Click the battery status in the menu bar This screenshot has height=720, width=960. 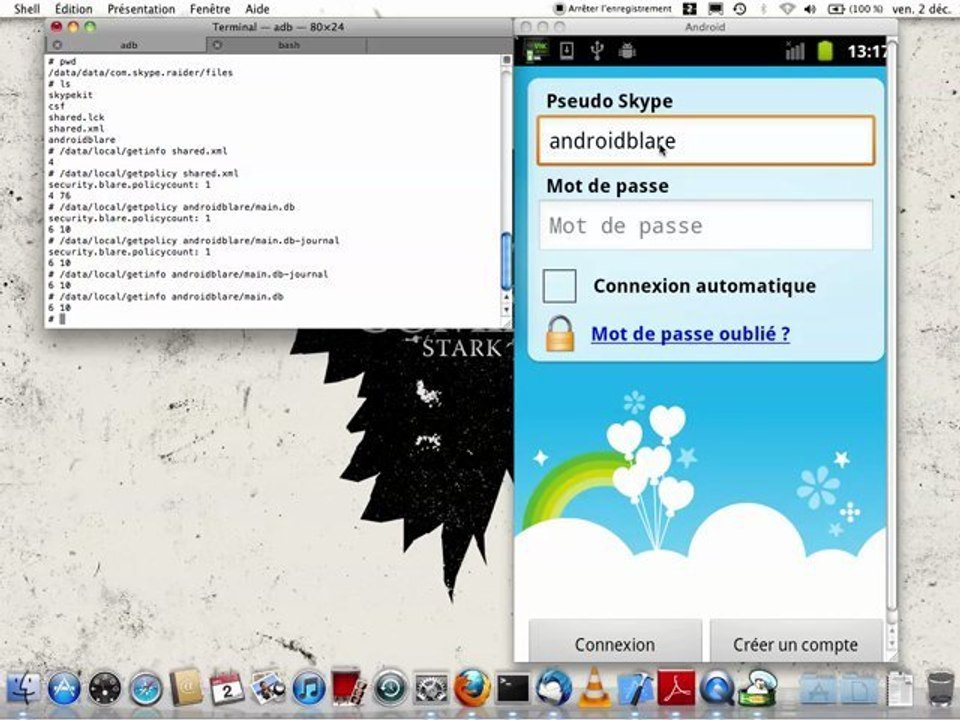[855, 9]
